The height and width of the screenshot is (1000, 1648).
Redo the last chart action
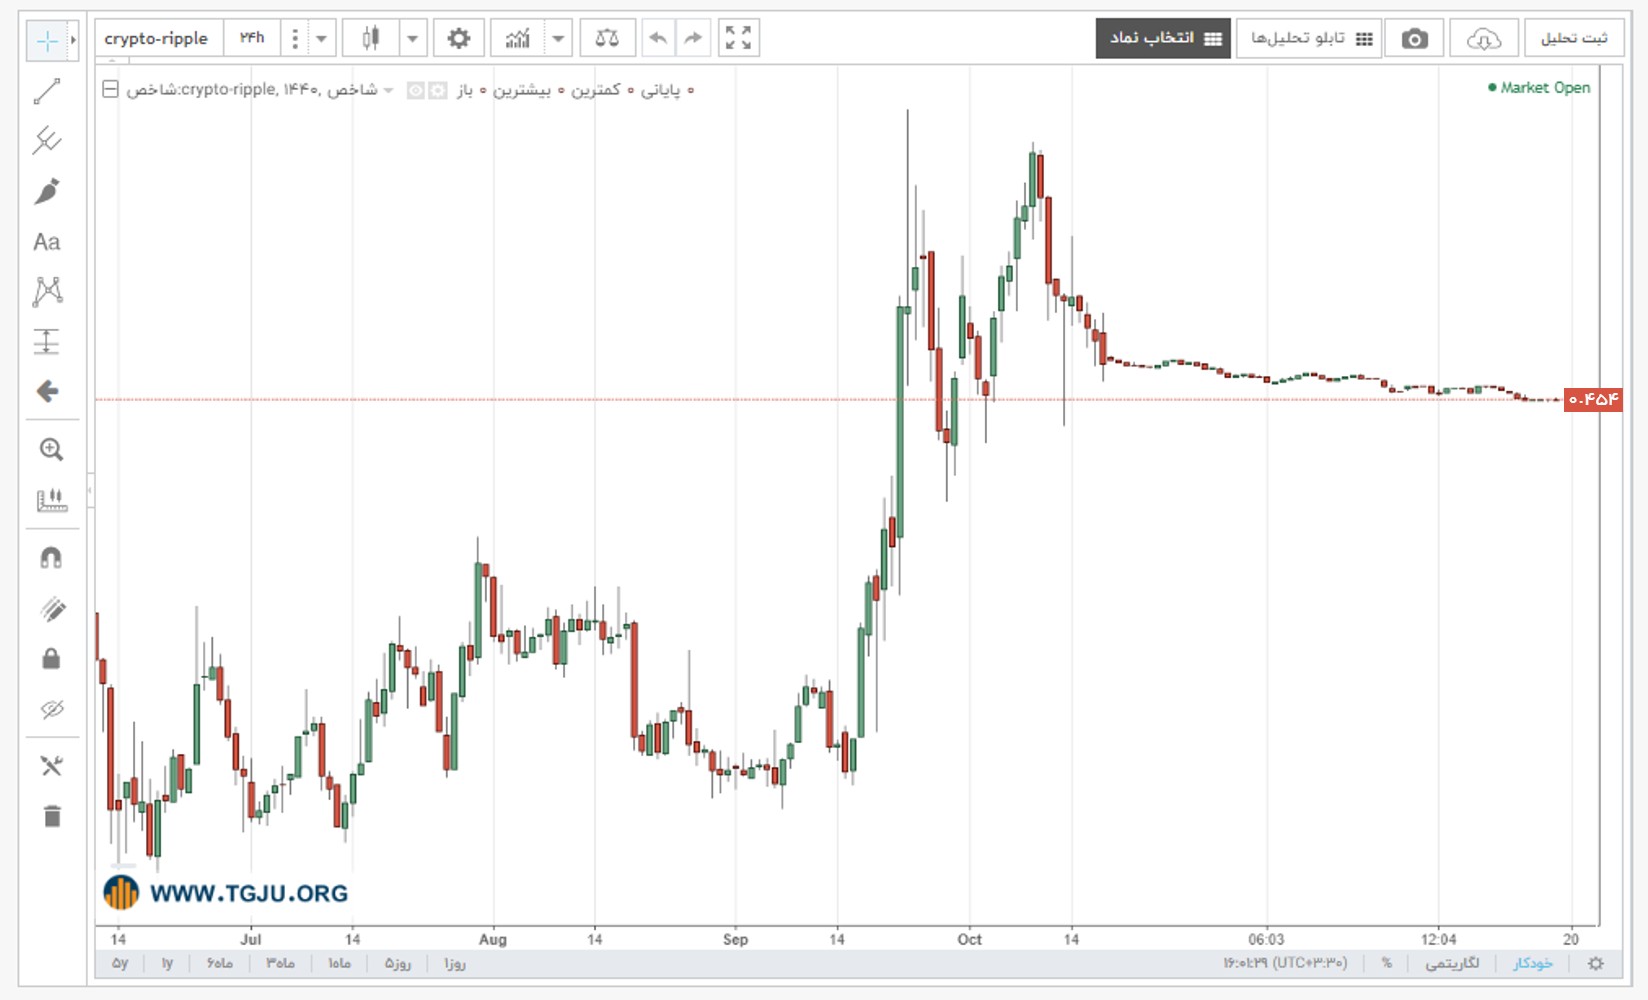pyautogui.click(x=692, y=39)
